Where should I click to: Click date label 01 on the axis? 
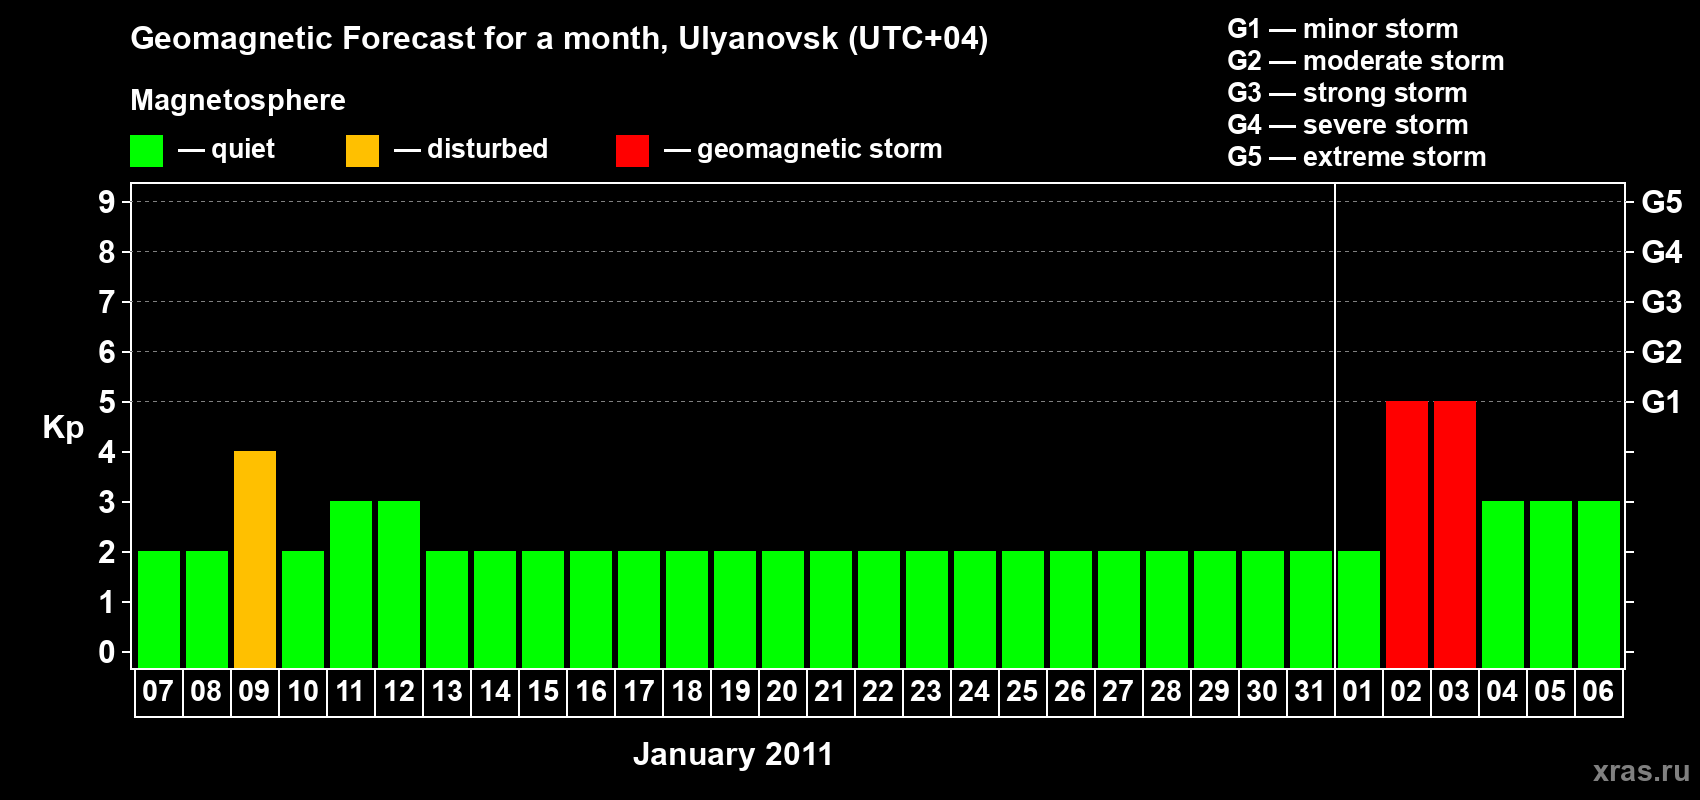pos(1358,692)
